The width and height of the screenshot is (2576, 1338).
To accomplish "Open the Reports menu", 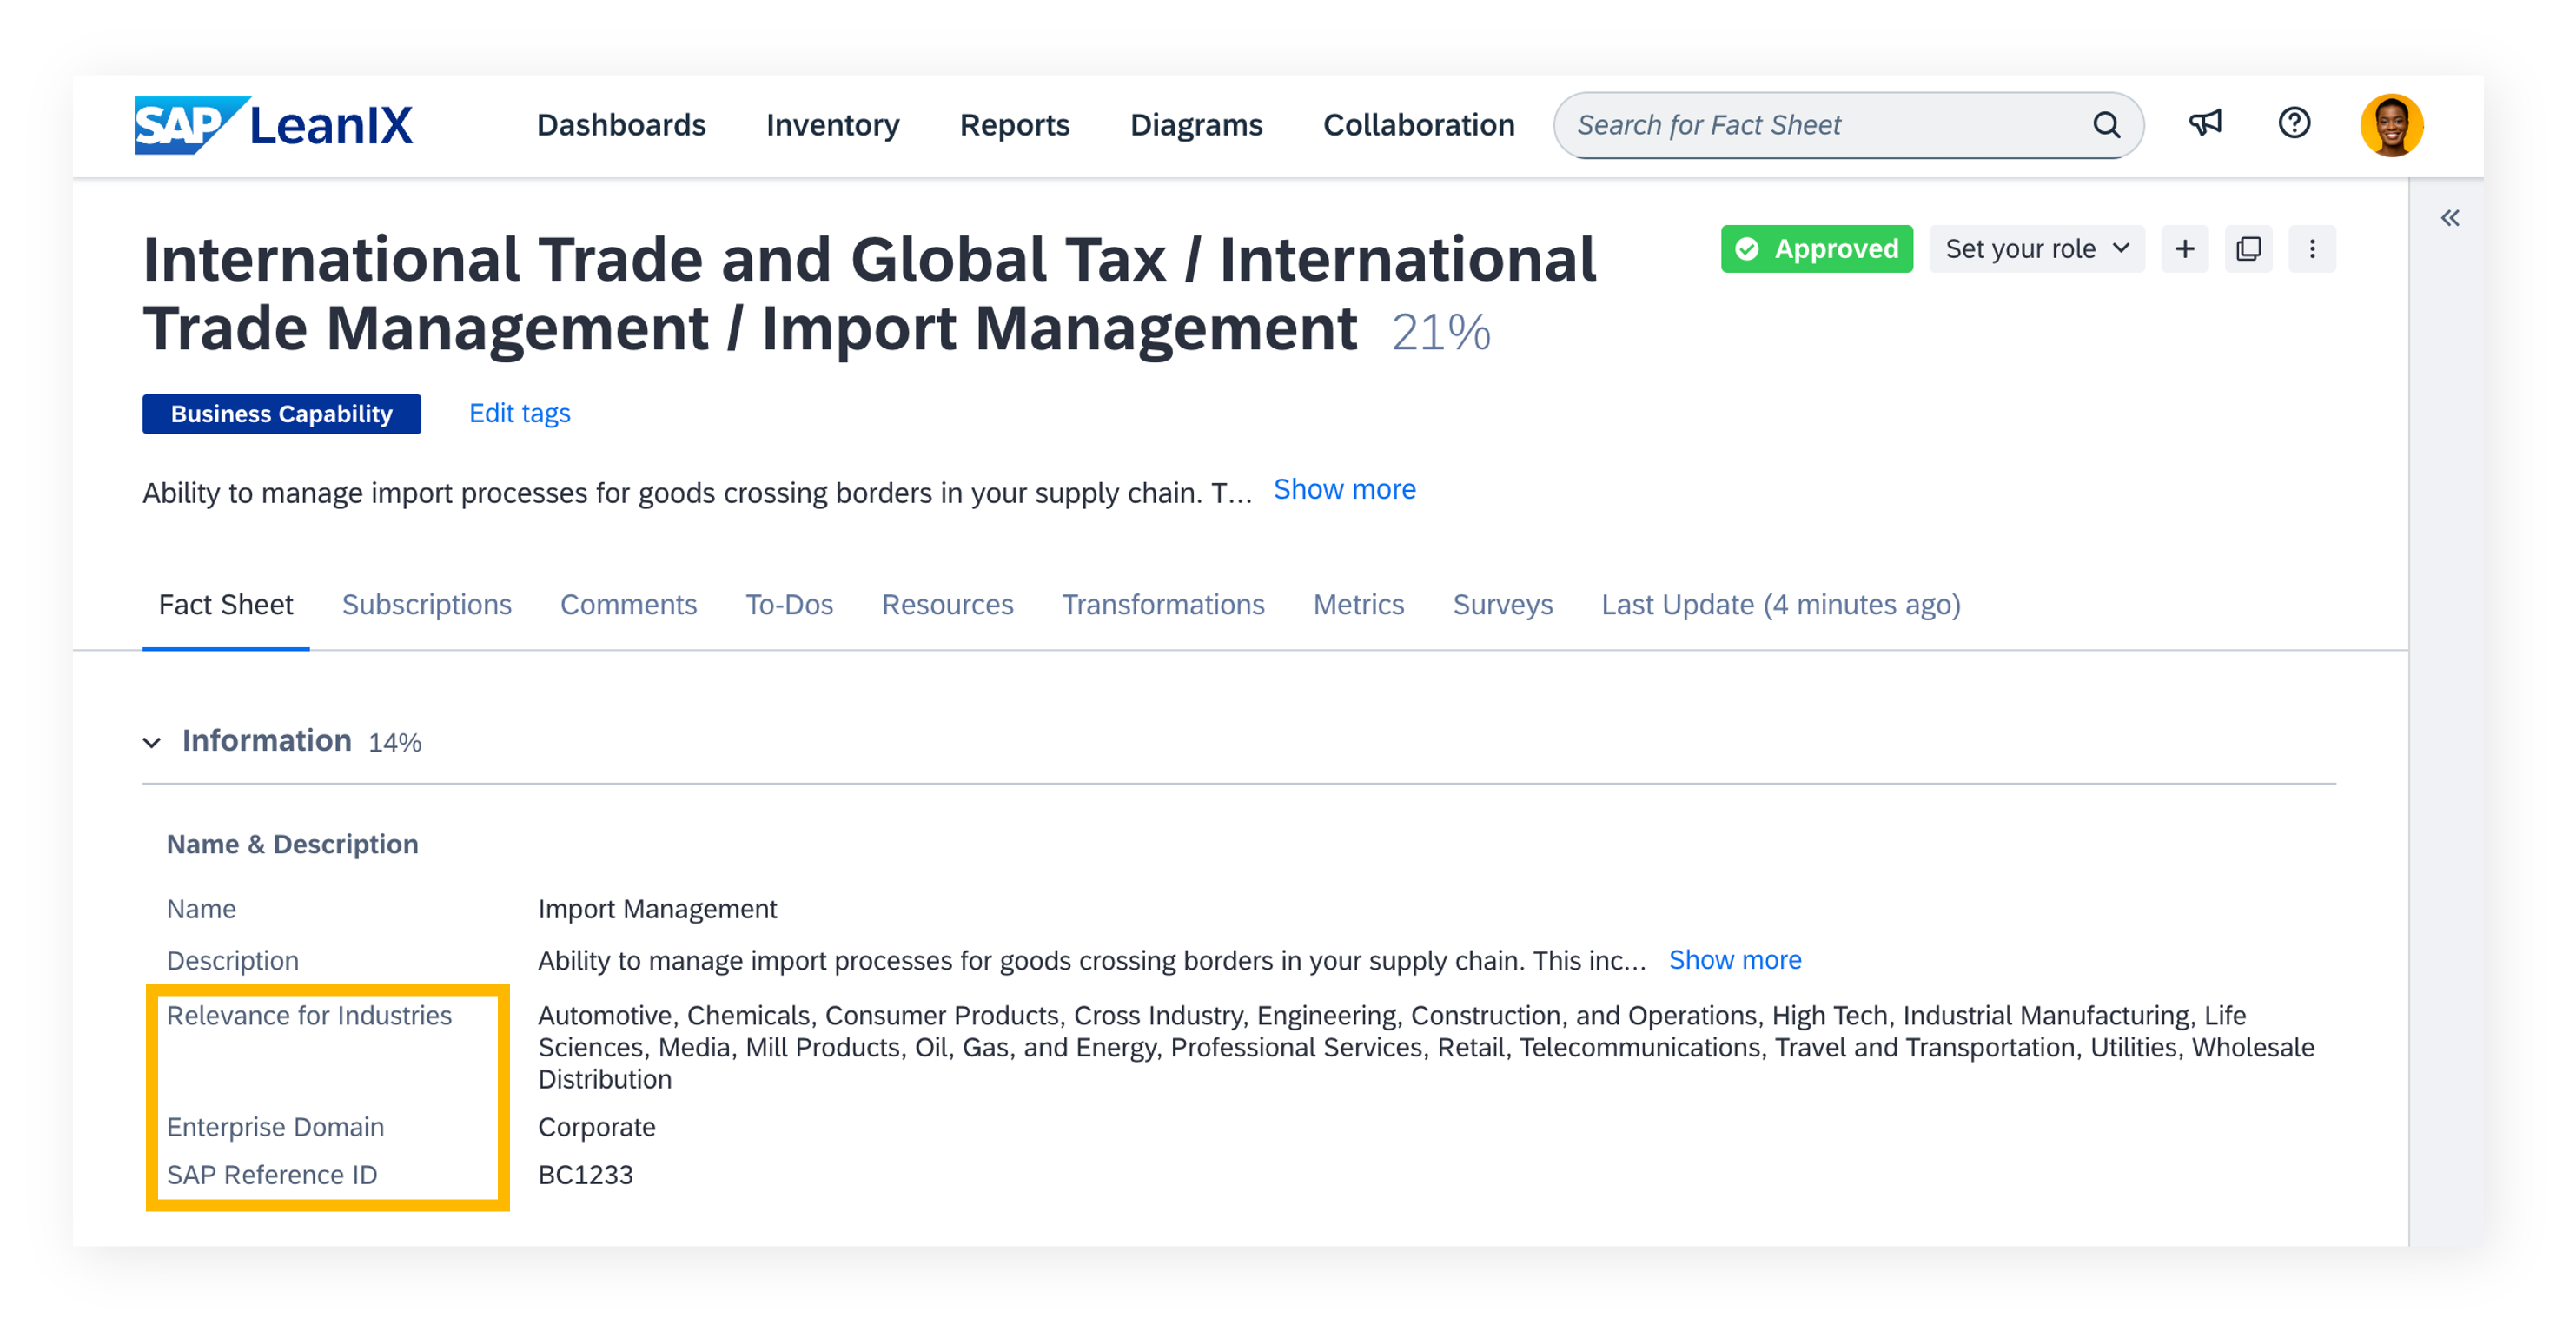I will pyautogui.click(x=1014, y=125).
